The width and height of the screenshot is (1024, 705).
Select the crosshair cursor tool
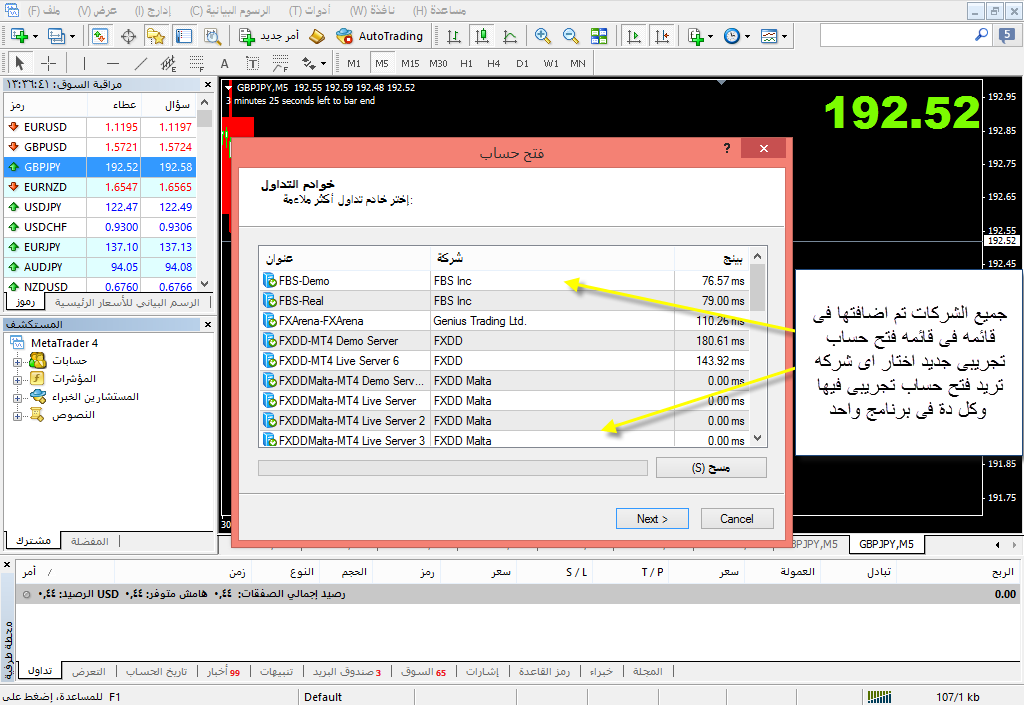click(47, 63)
